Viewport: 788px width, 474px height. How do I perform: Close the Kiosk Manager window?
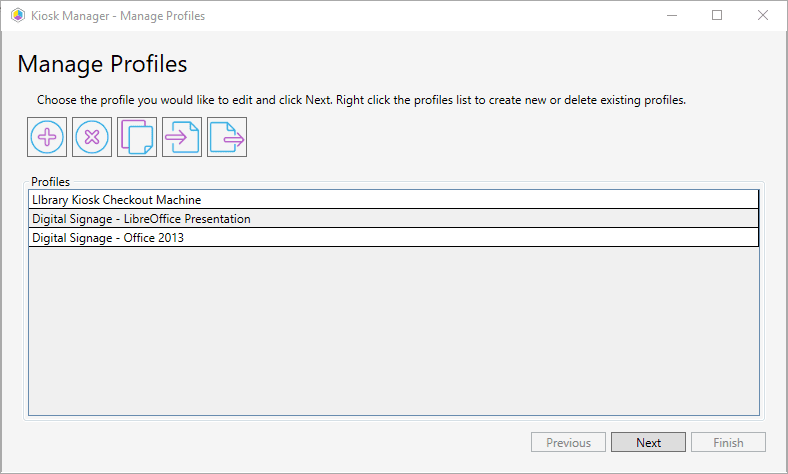763,15
